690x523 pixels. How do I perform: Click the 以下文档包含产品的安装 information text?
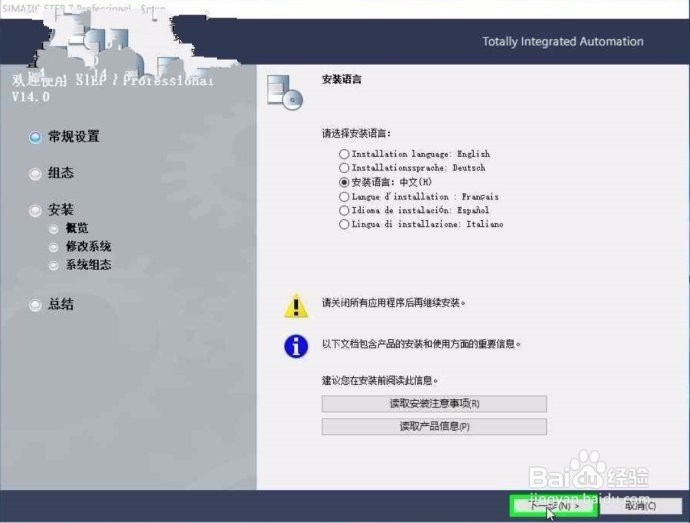(421, 344)
